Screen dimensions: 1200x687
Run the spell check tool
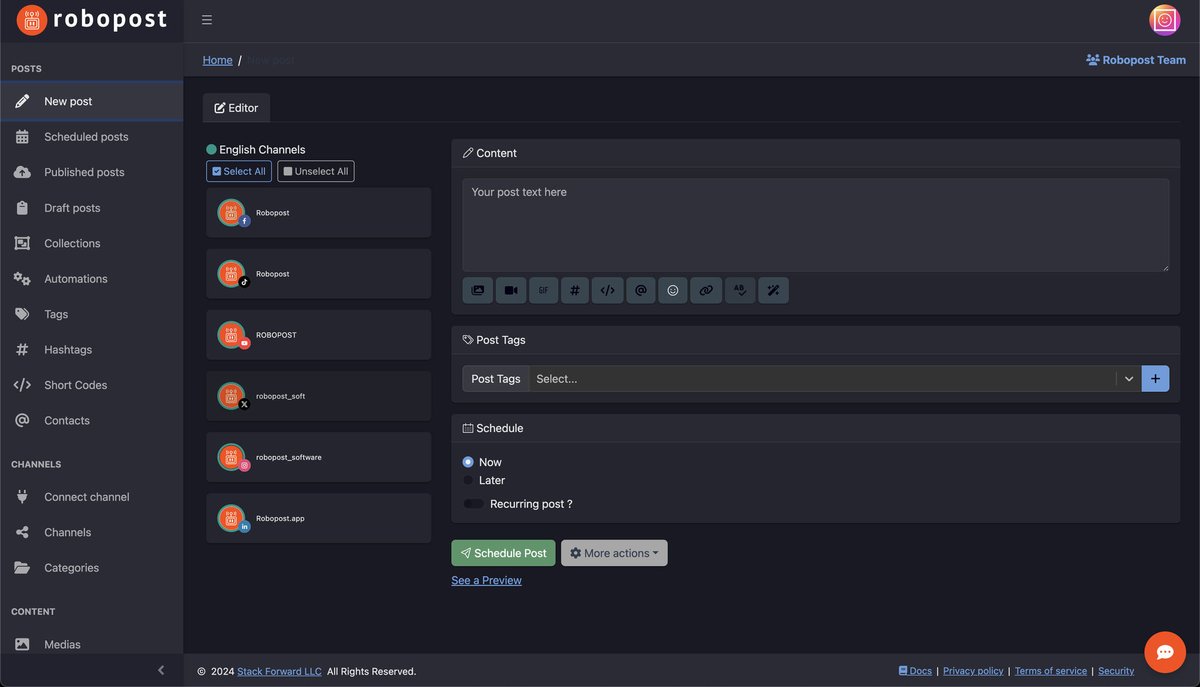coord(739,289)
